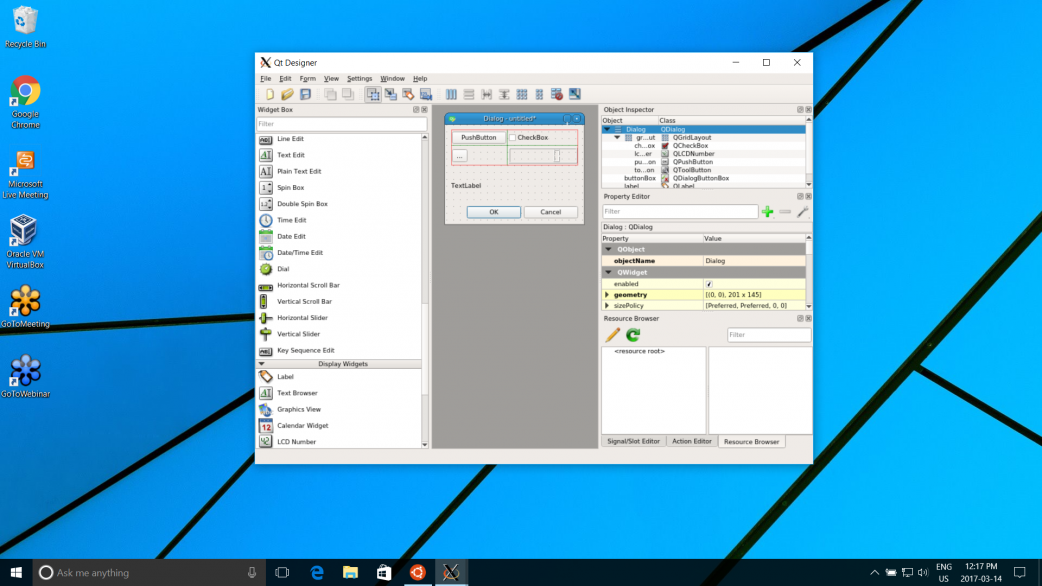Switch to the Signal/Slot Editor tab

[633, 441]
